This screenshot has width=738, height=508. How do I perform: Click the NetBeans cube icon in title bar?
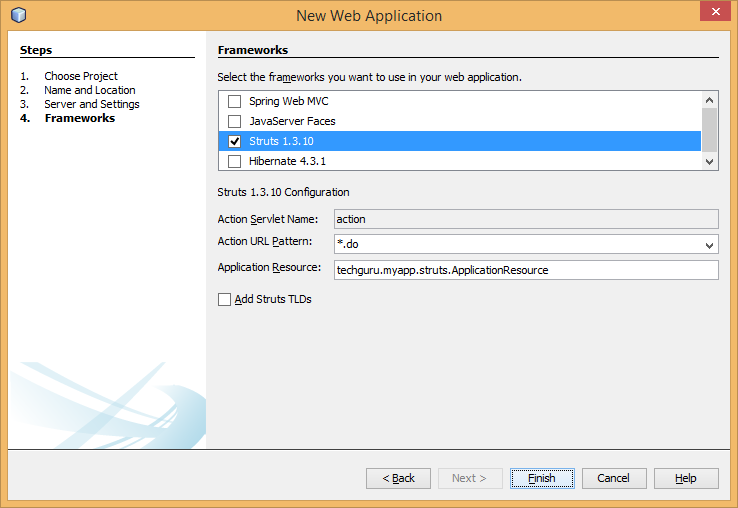[x=18, y=15]
